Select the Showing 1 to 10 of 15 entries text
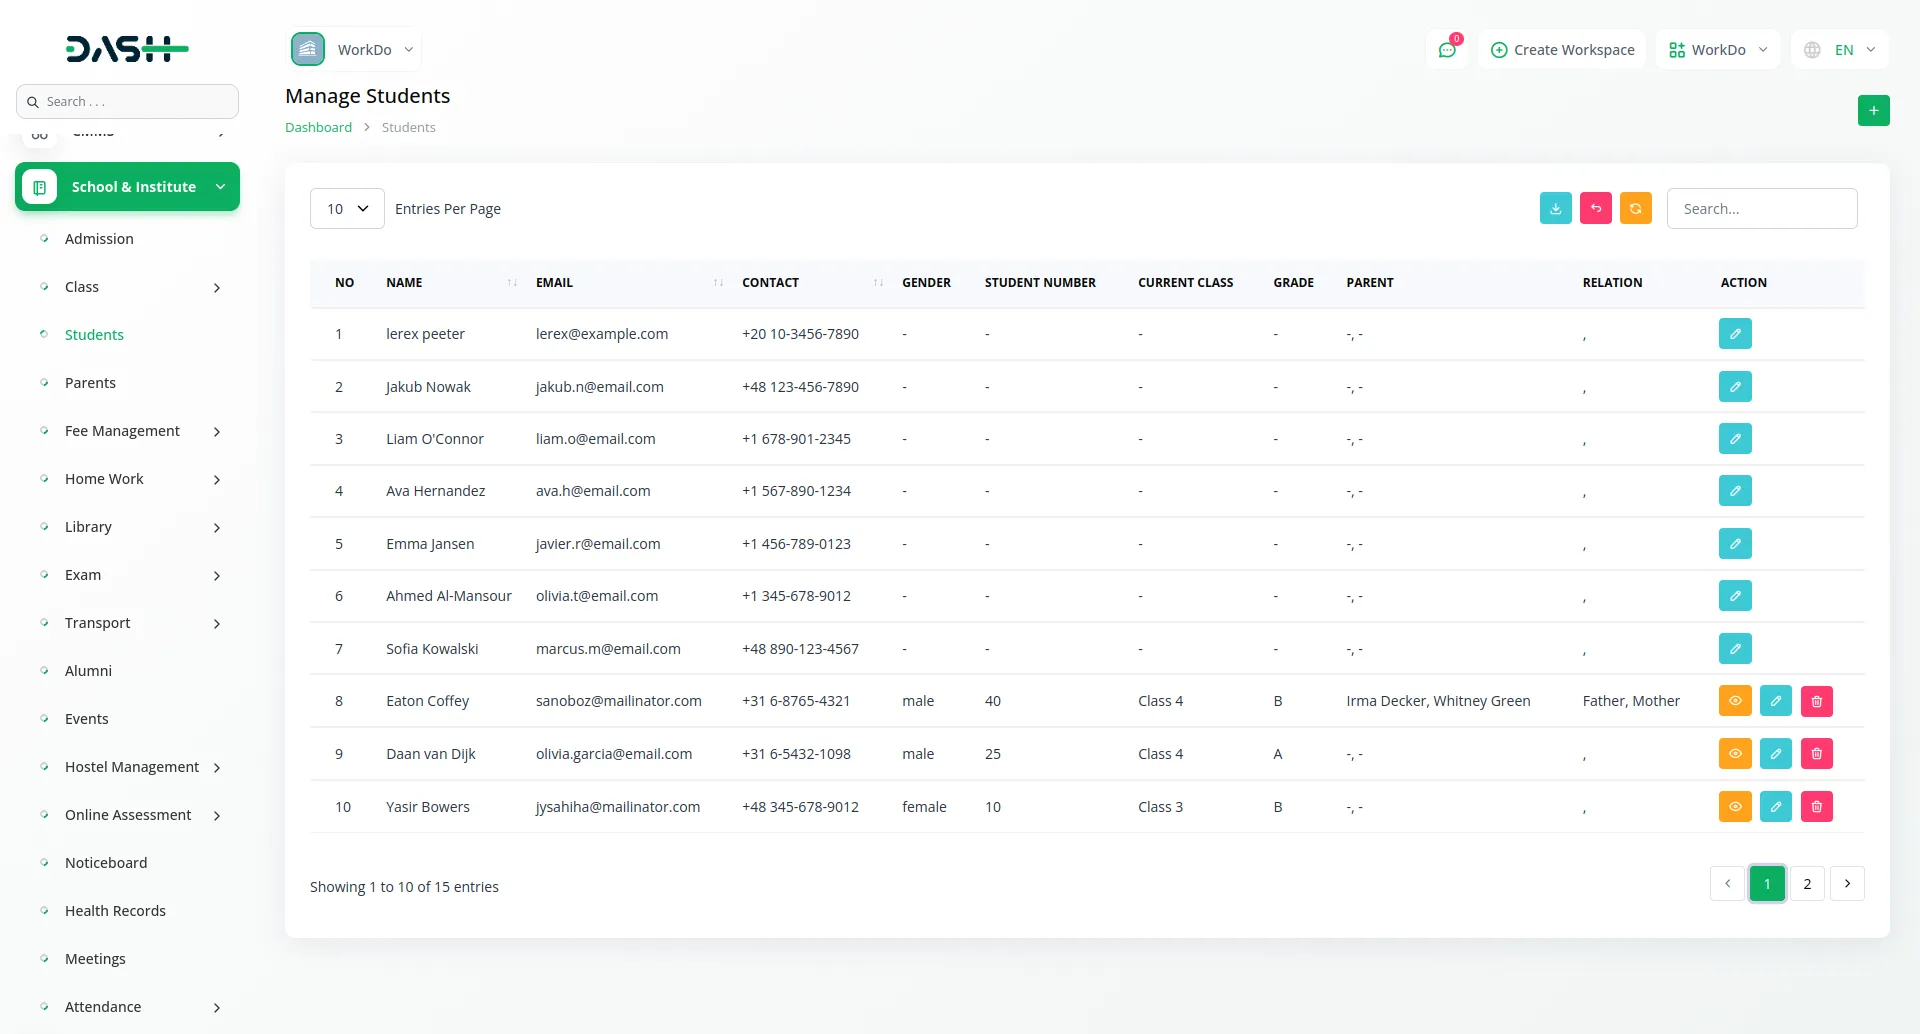The image size is (1920, 1034). [404, 887]
